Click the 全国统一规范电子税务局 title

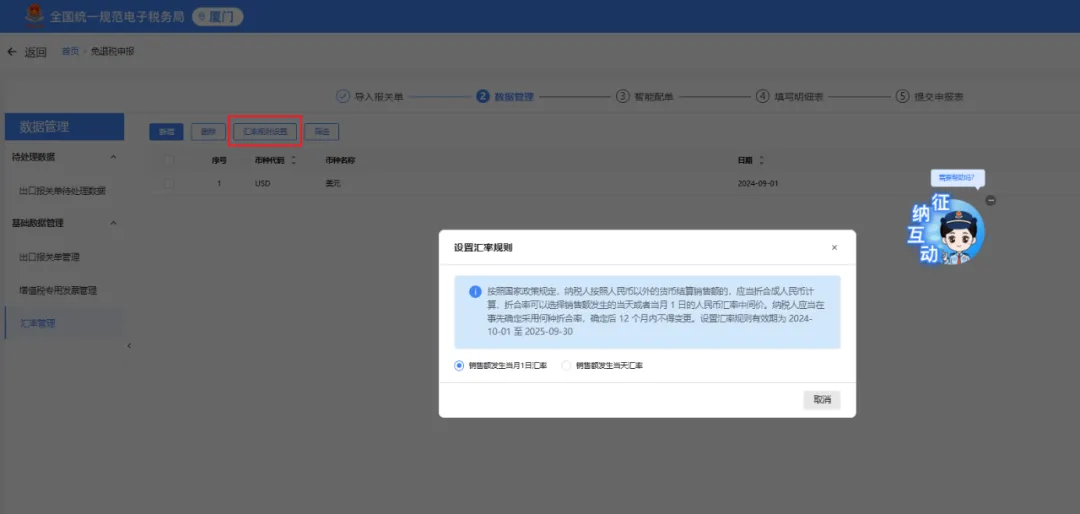pos(117,16)
